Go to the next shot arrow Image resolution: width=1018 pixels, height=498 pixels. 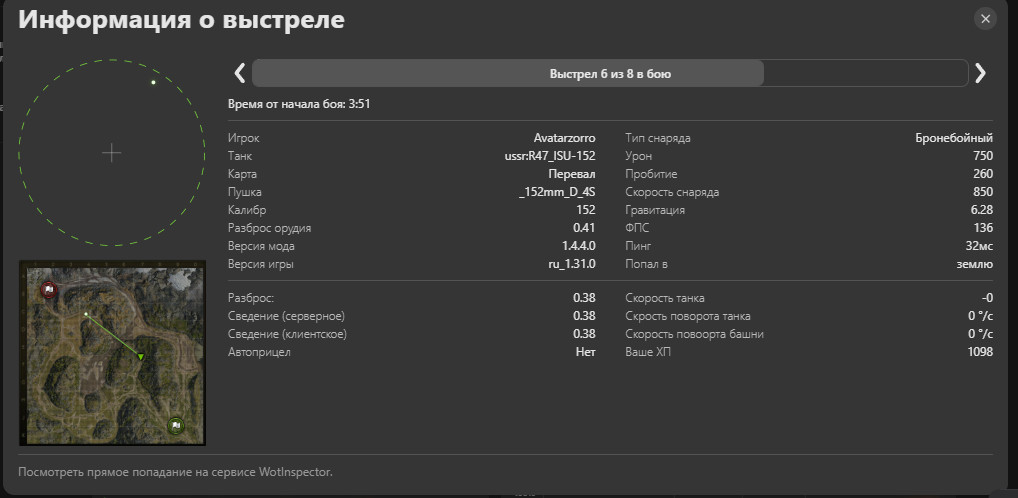pos(980,73)
